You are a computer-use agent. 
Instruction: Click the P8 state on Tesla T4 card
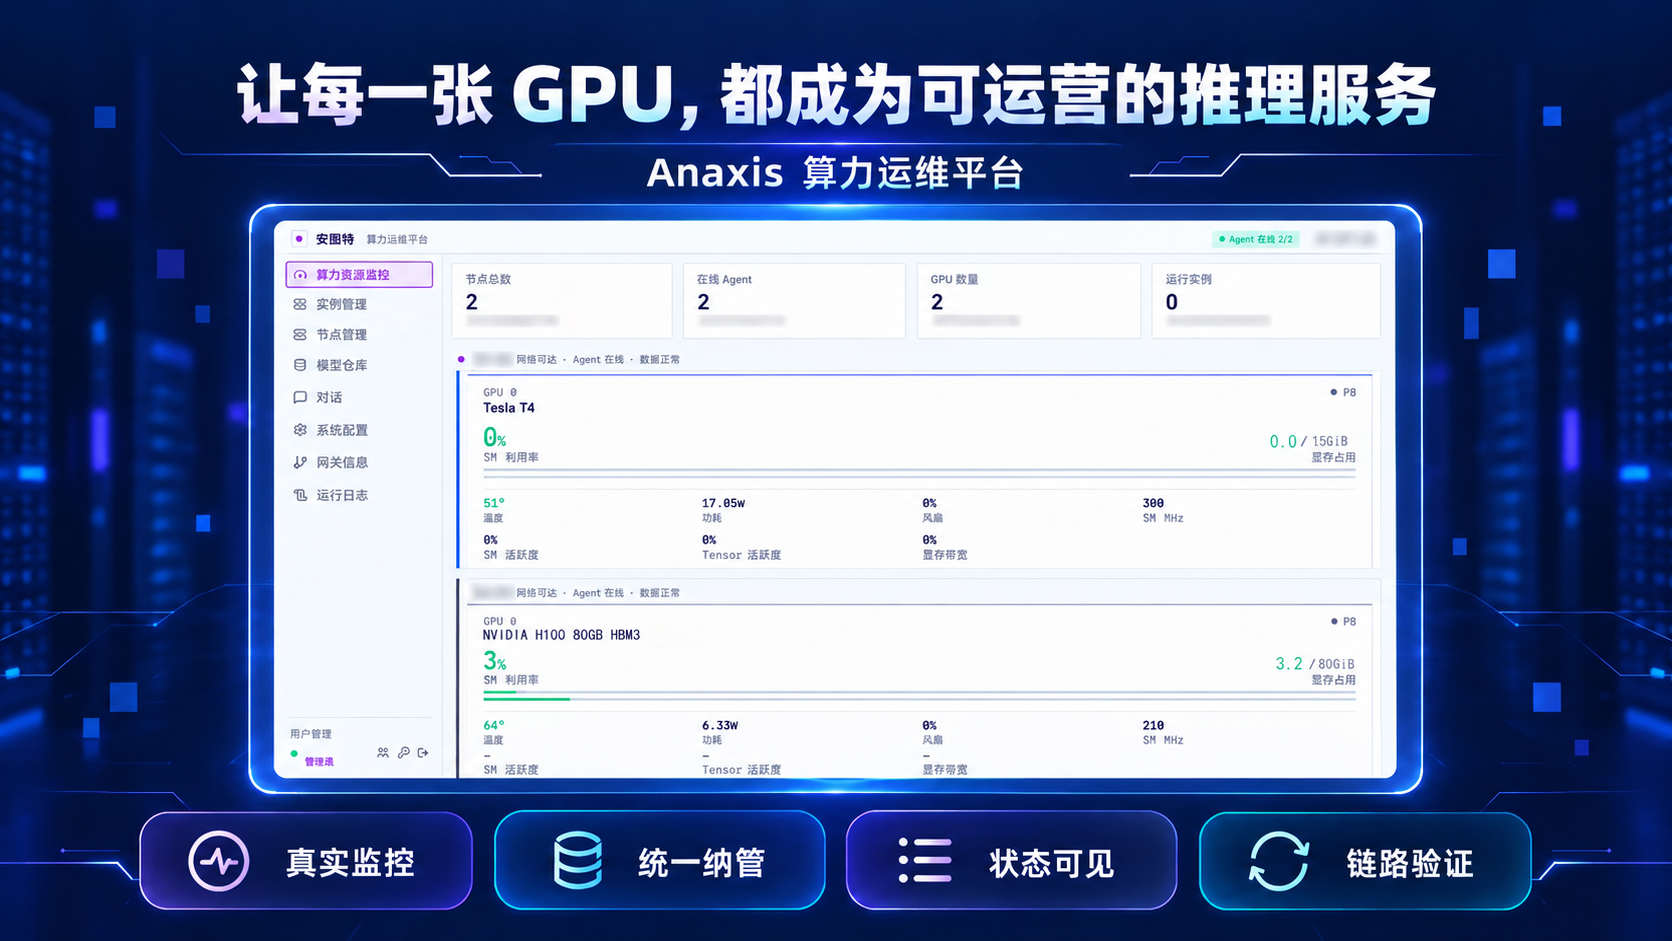click(1343, 392)
